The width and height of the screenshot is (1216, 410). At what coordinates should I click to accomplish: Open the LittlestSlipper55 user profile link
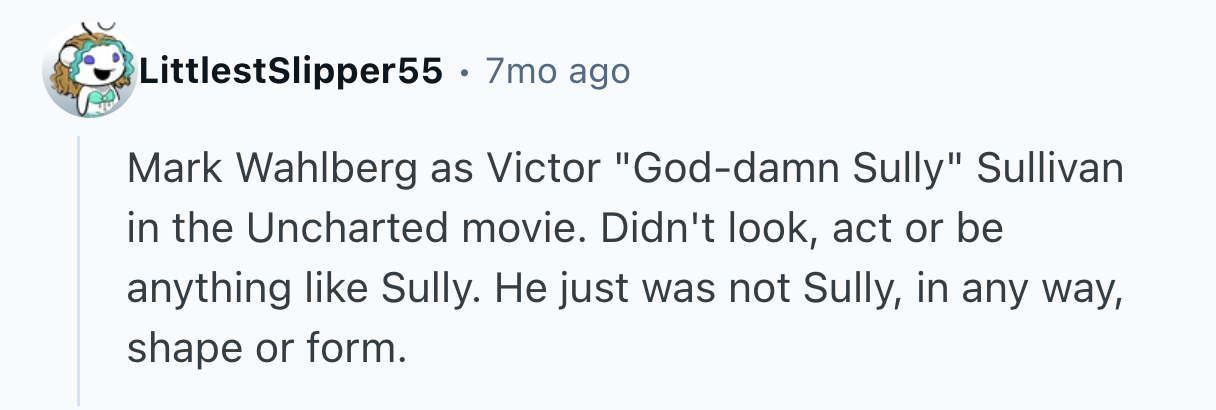292,72
